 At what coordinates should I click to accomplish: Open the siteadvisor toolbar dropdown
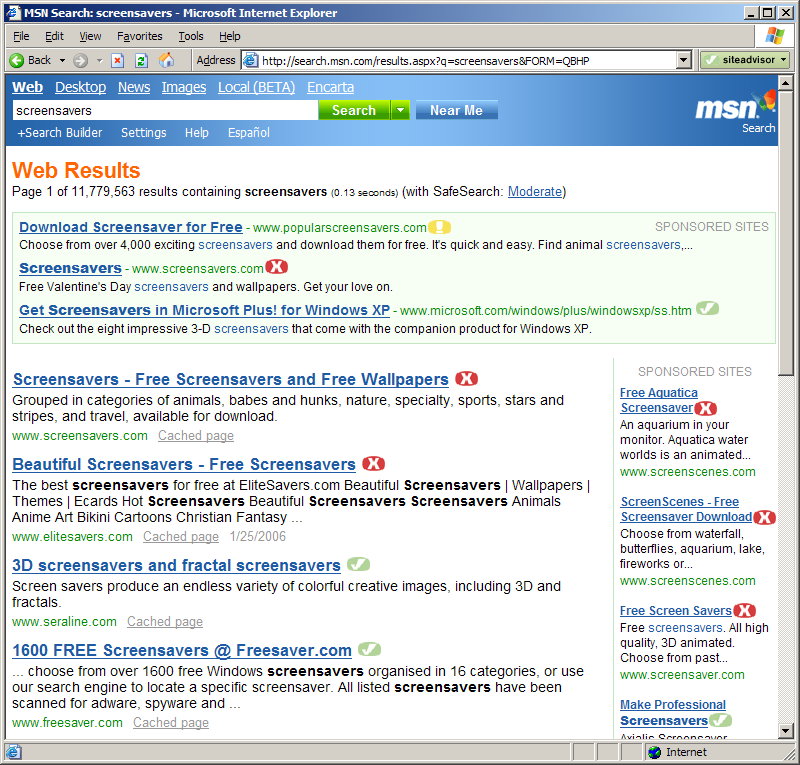784,60
